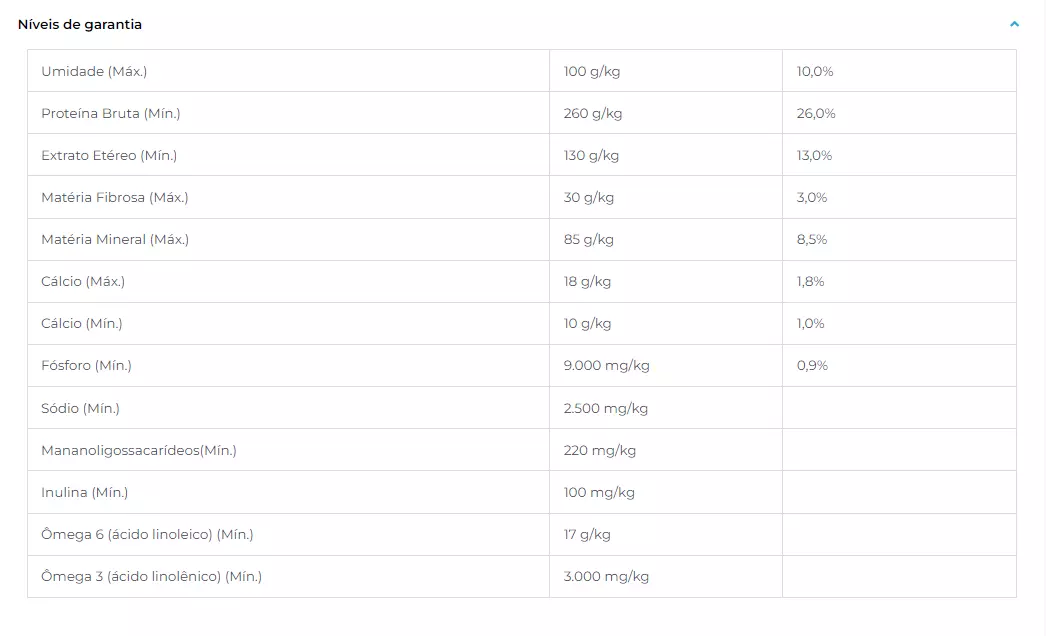Collapse the Níveis de garantia section chevron
The height and width of the screenshot is (636, 1046).
point(1014,24)
